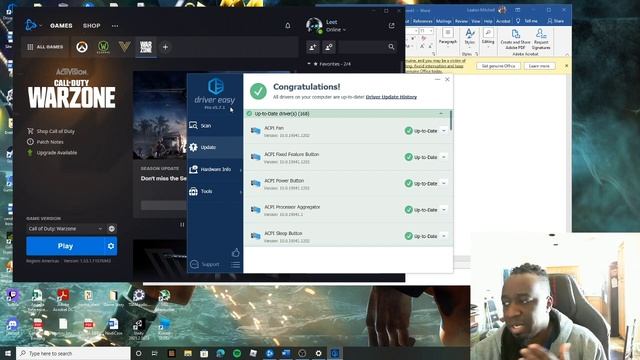The height and width of the screenshot is (360, 640).
Task: Open Scan in Driver Easy sidebar
Action: click(215, 125)
